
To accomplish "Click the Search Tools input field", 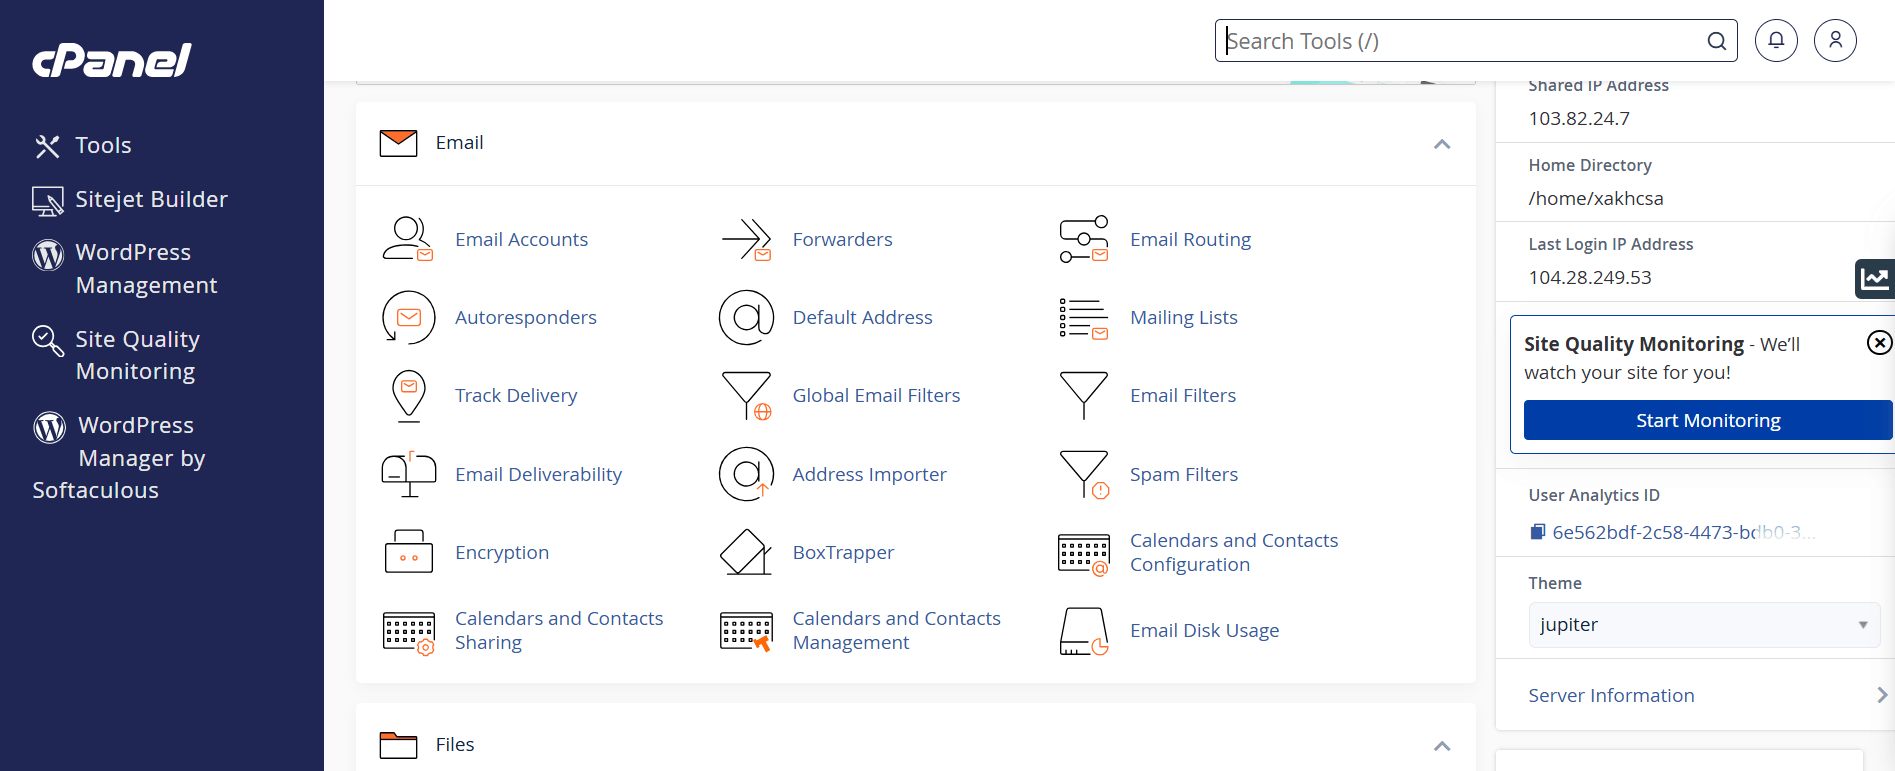I will (1460, 41).
